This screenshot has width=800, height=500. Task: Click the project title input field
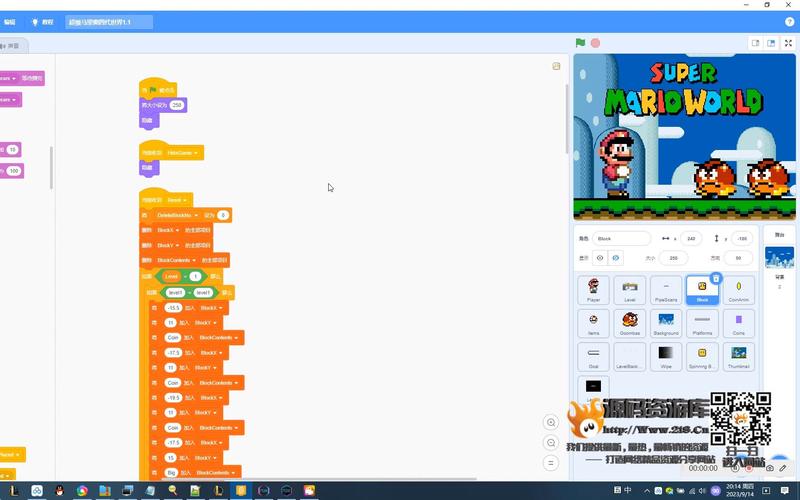pyautogui.click(x=109, y=22)
